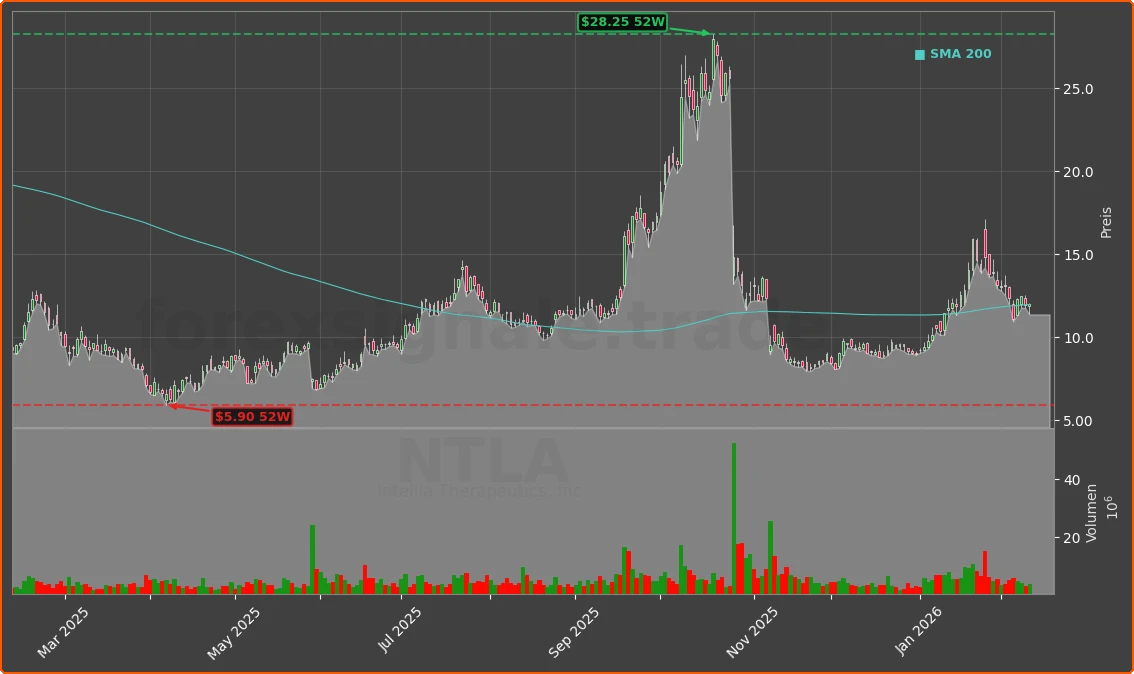Image resolution: width=1134 pixels, height=674 pixels.
Task: Select the red dashed 52-week low line
Action: [x=500, y=404]
